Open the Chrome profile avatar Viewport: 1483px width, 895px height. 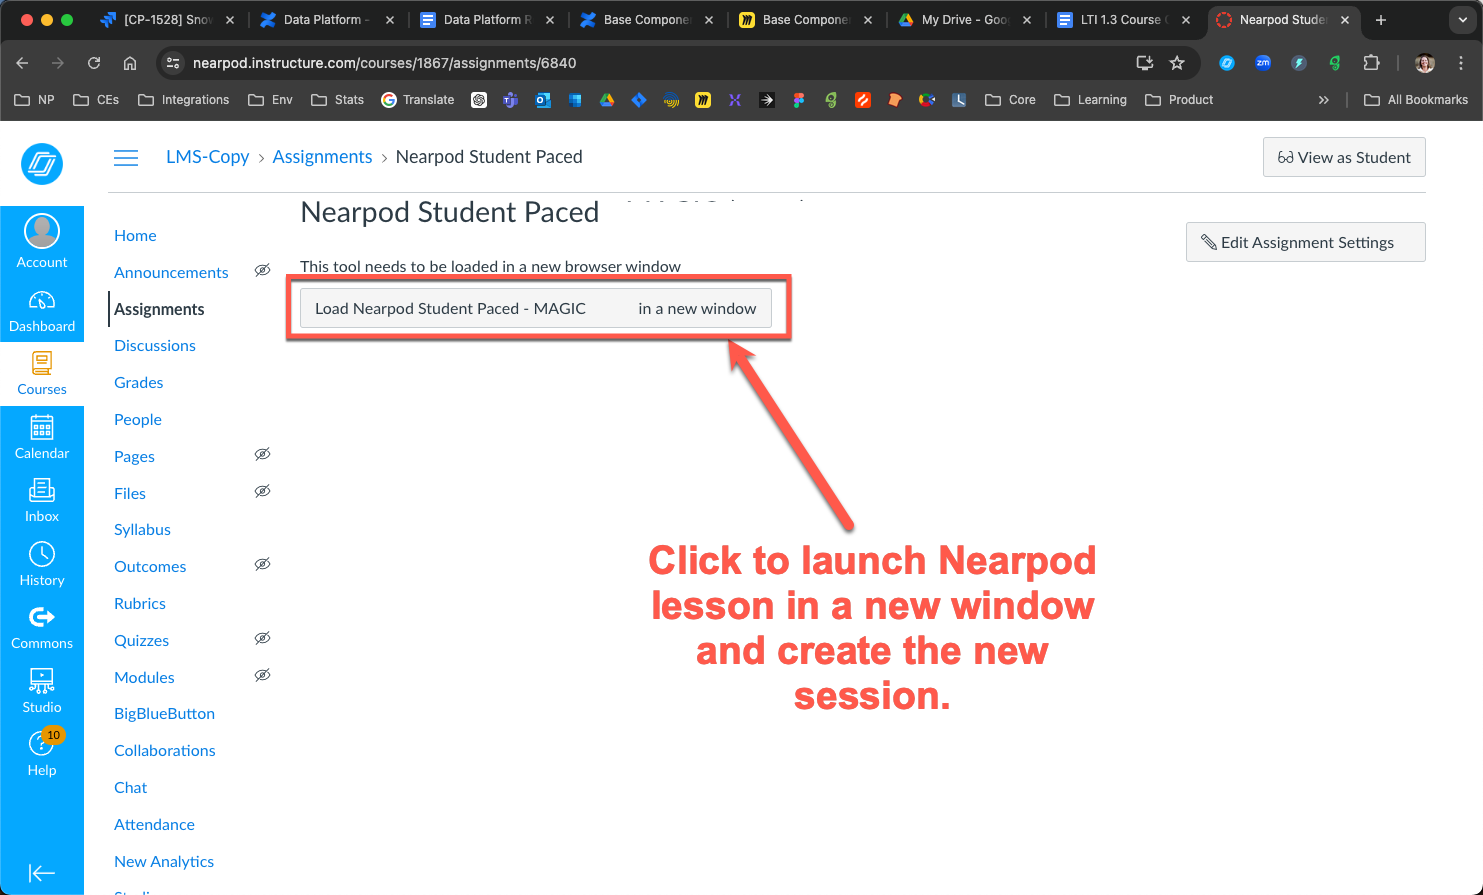[1425, 63]
